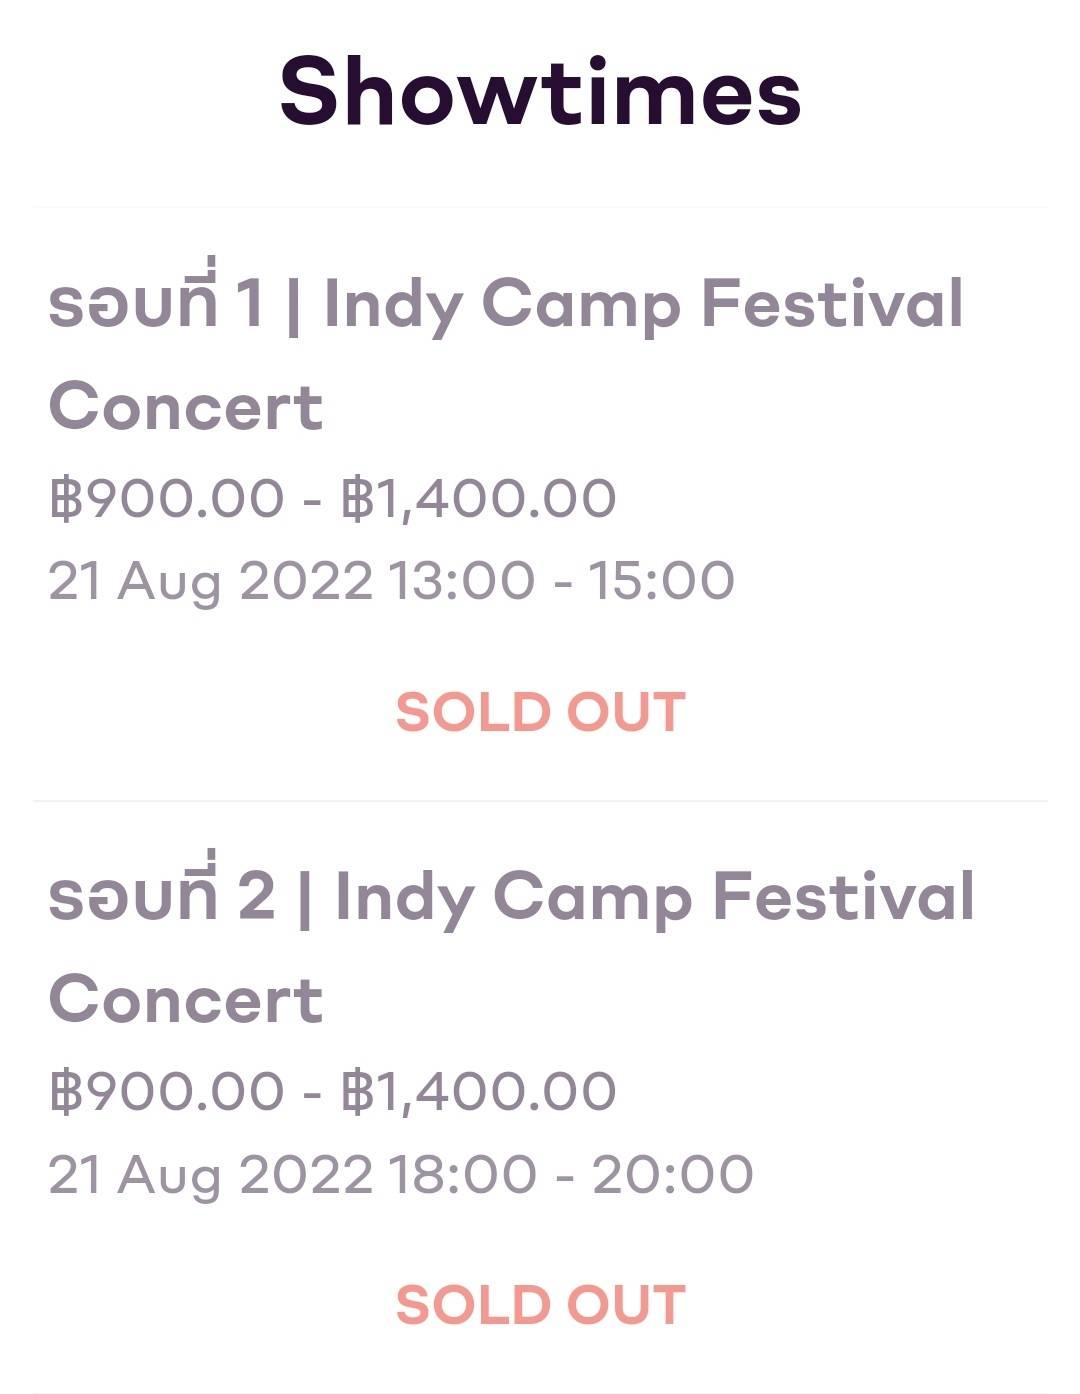This screenshot has height=1394, width=1080.
Task: Click the divider line below Showtimes heading
Action: point(540,207)
